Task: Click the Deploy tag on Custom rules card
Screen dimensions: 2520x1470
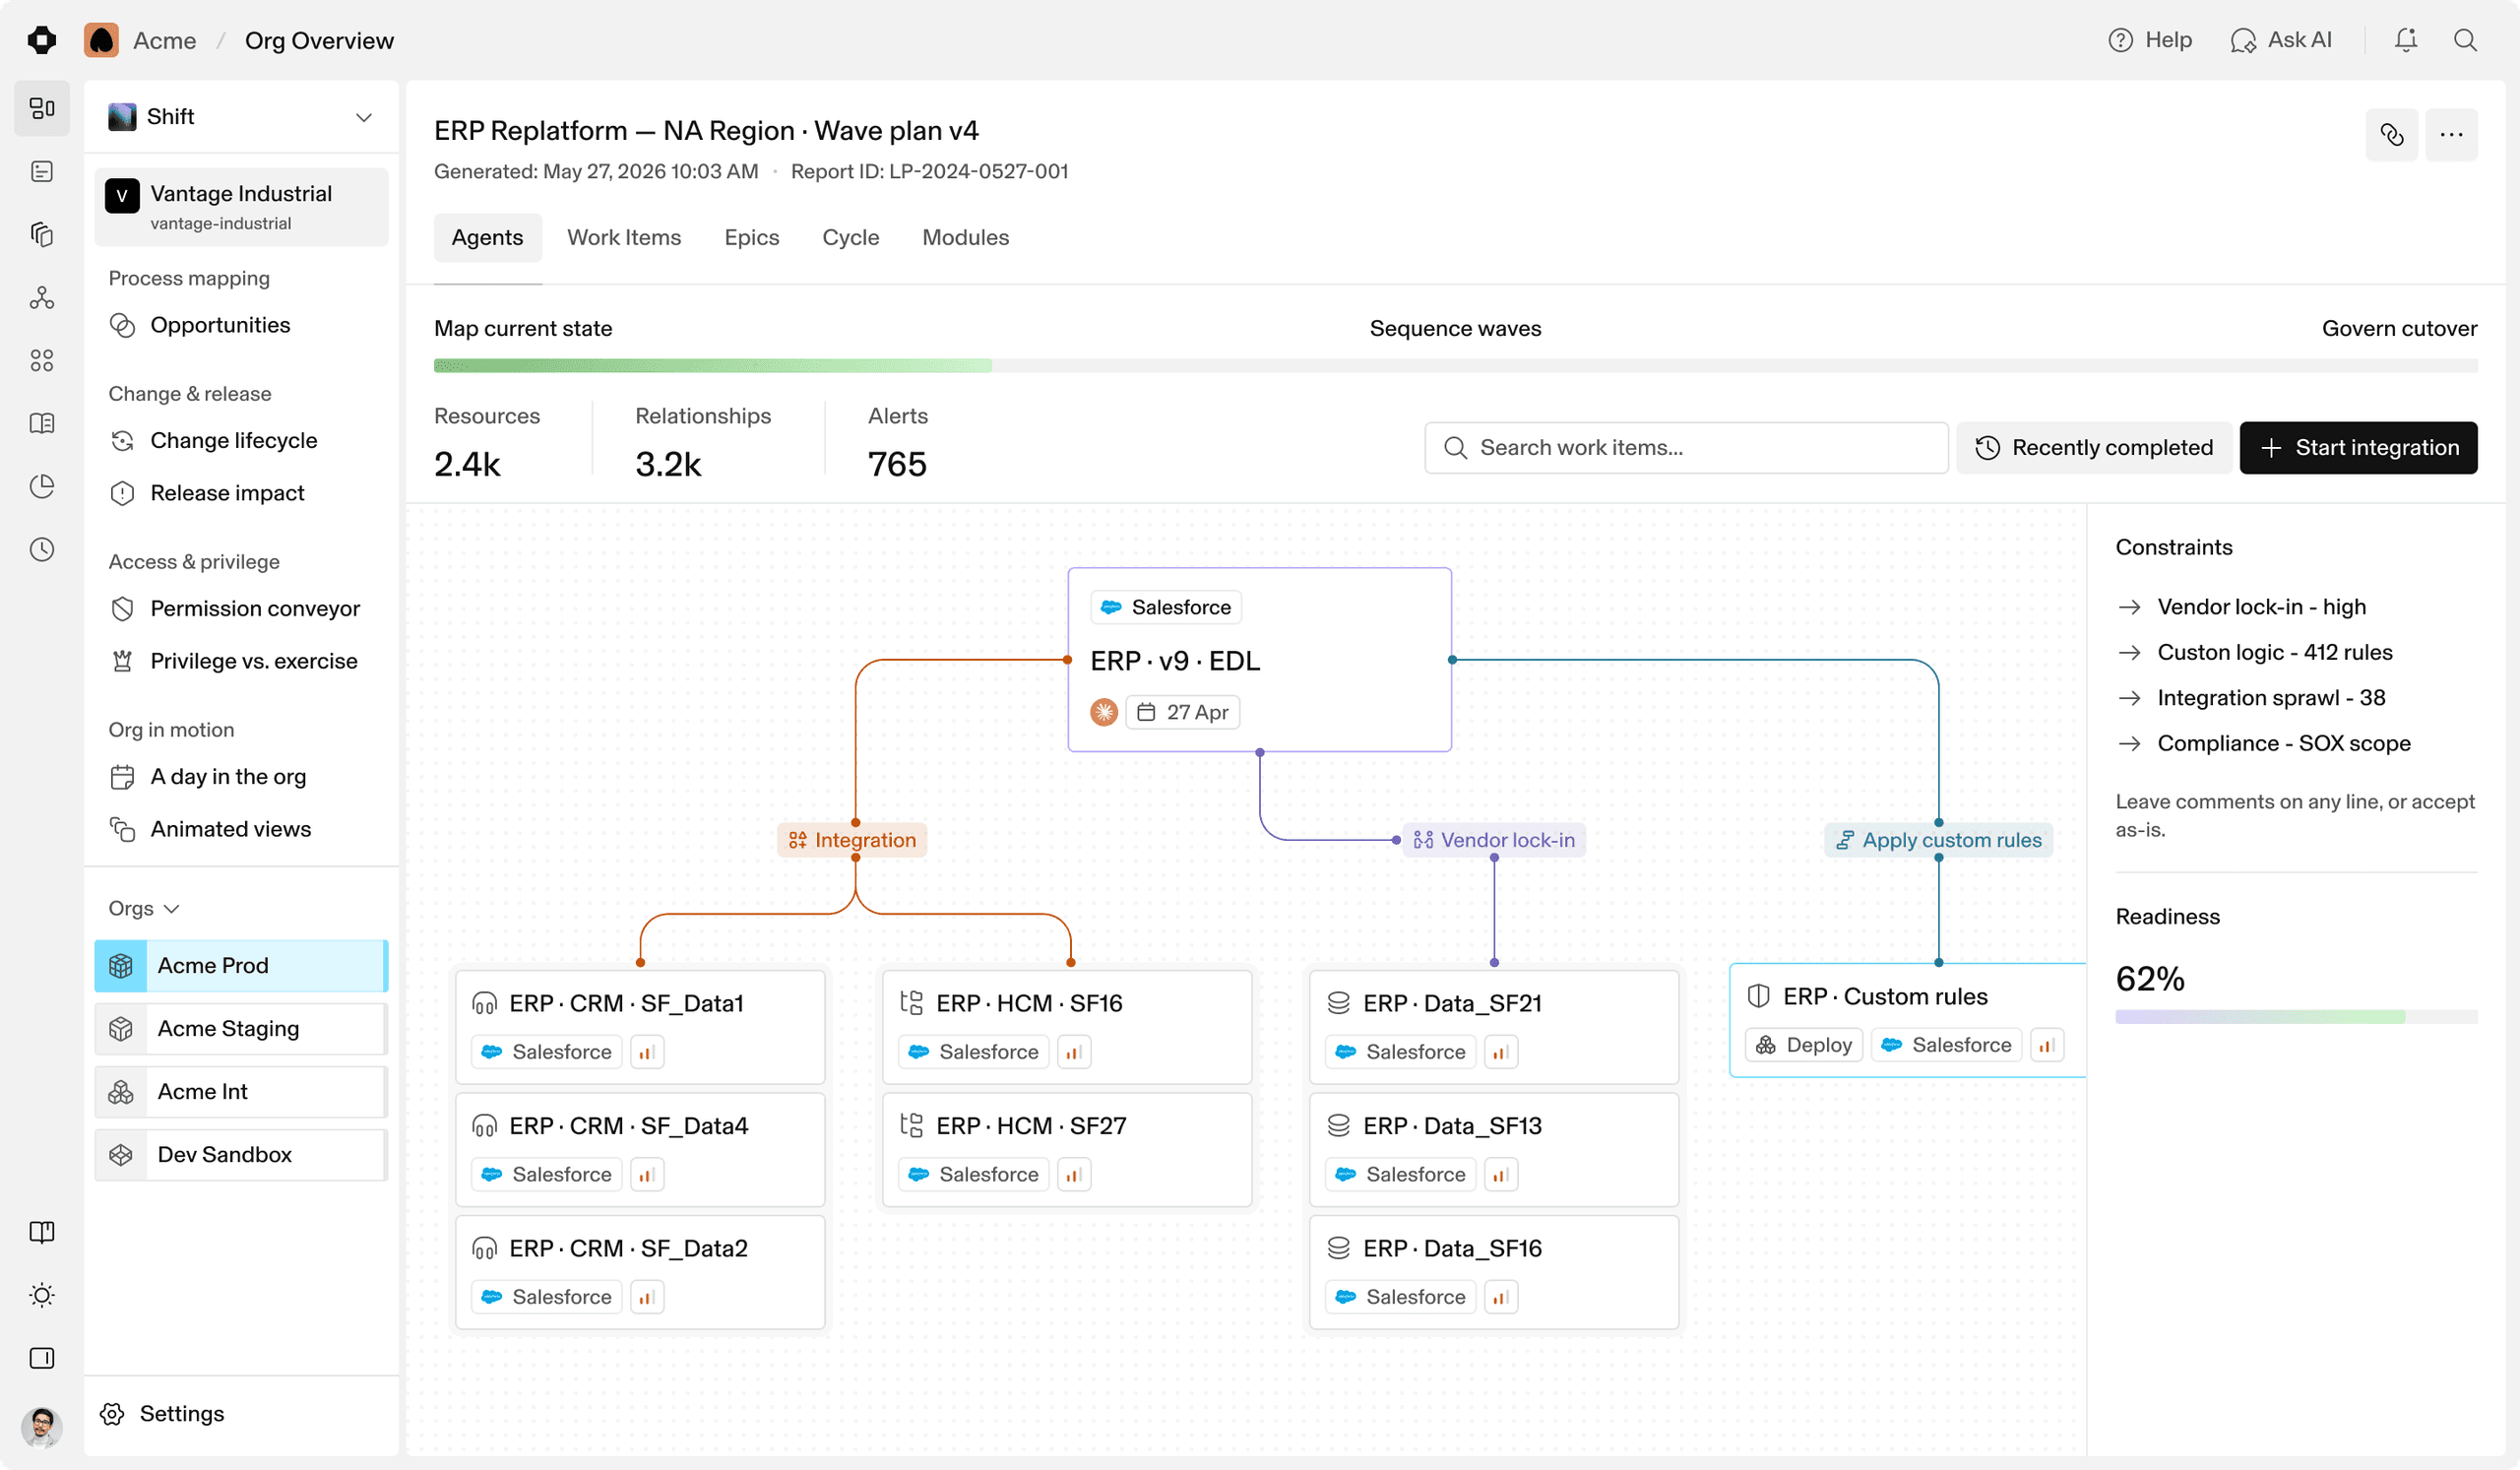Action: coord(1804,1045)
